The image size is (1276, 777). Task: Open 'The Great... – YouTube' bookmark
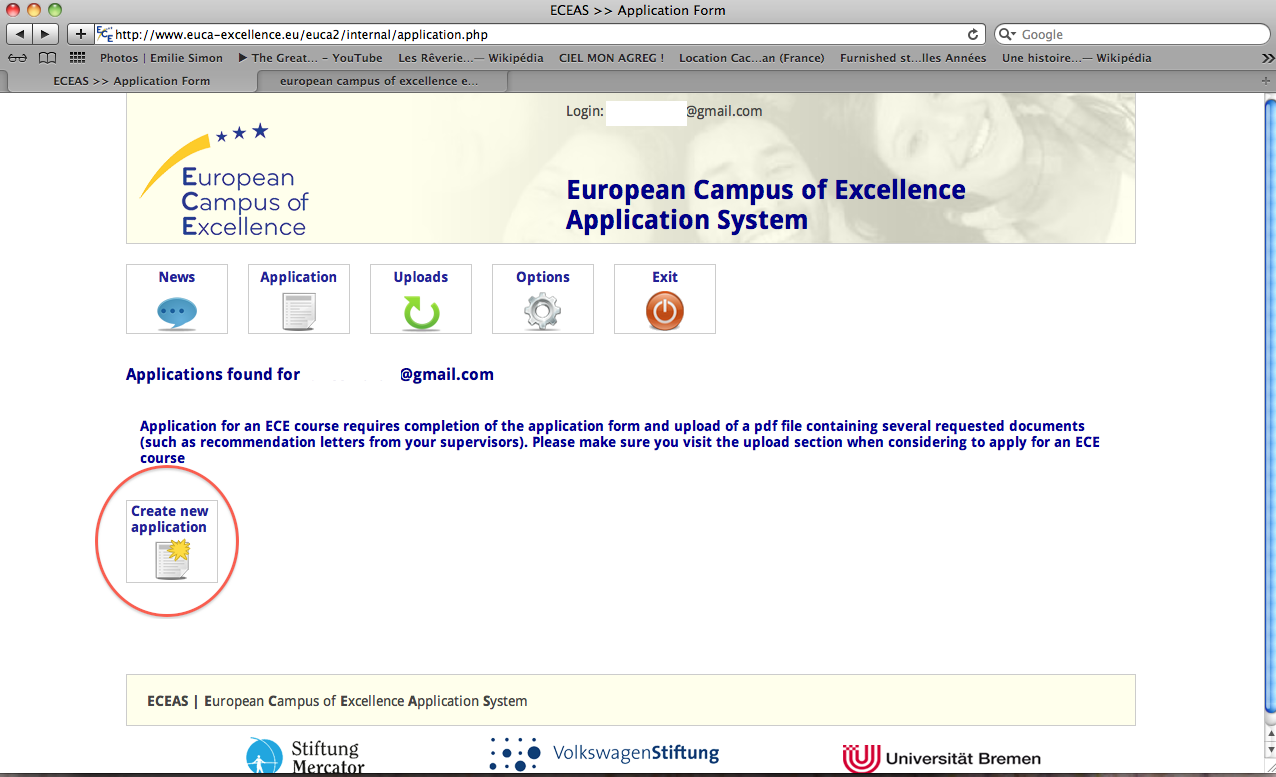pyautogui.click(x=310, y=58)
